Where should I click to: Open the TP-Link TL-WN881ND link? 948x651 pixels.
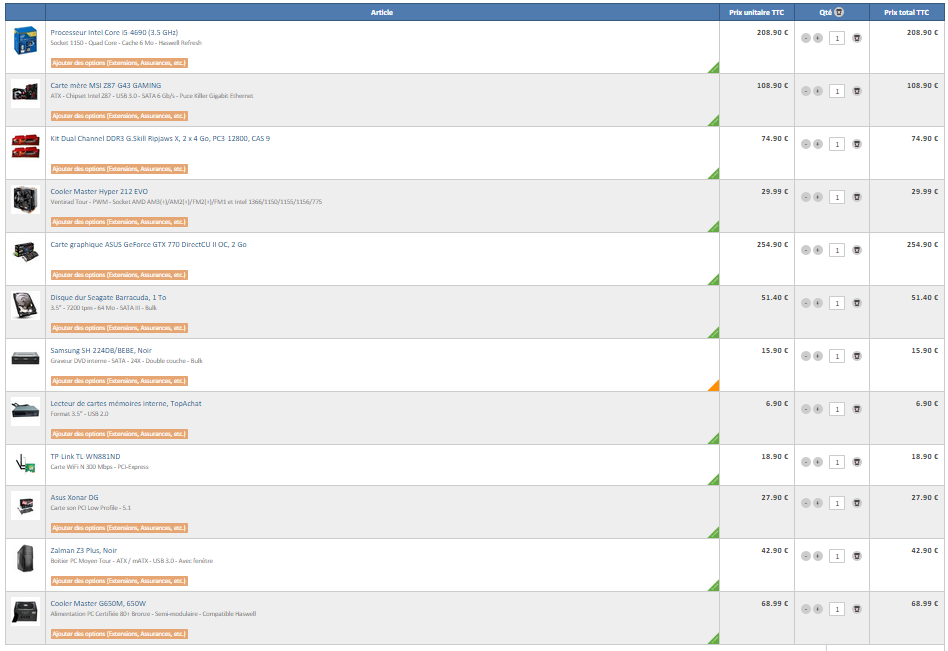85,457
